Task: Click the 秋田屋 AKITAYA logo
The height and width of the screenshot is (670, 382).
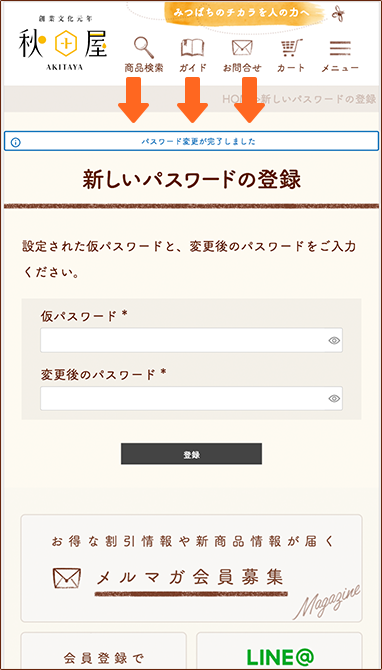Action: click(x=62, y=43)
